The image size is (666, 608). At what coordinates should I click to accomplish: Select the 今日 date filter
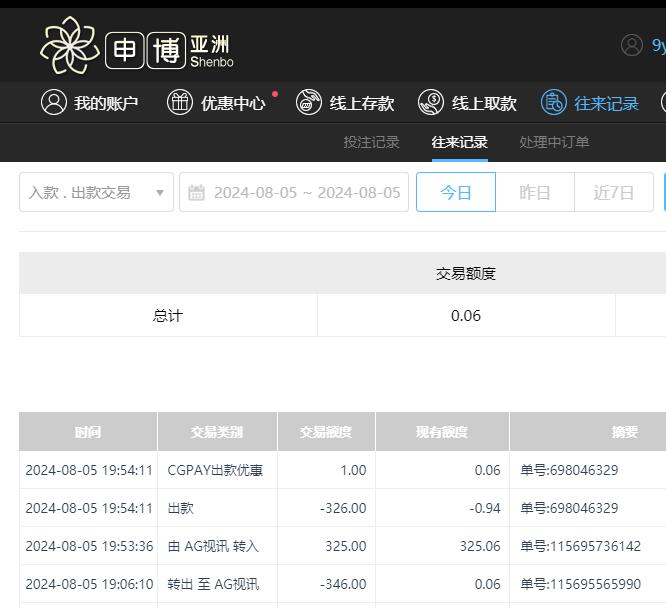455,192
